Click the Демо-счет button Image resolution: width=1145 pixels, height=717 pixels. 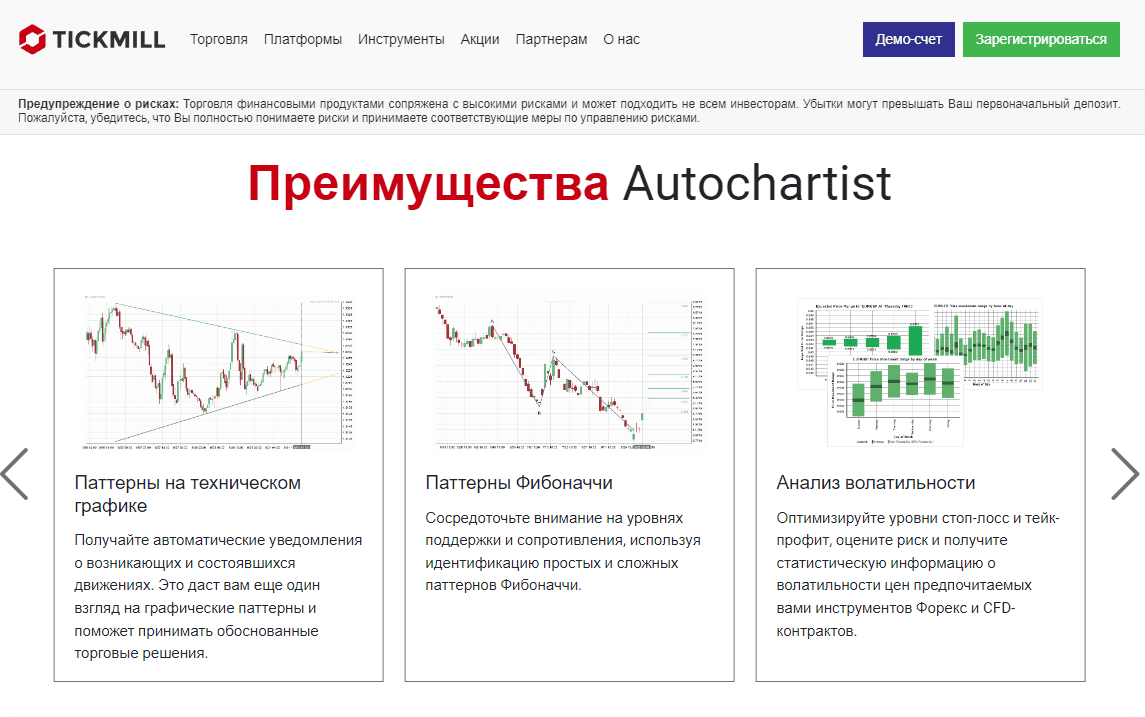click(x=908, y=39)
